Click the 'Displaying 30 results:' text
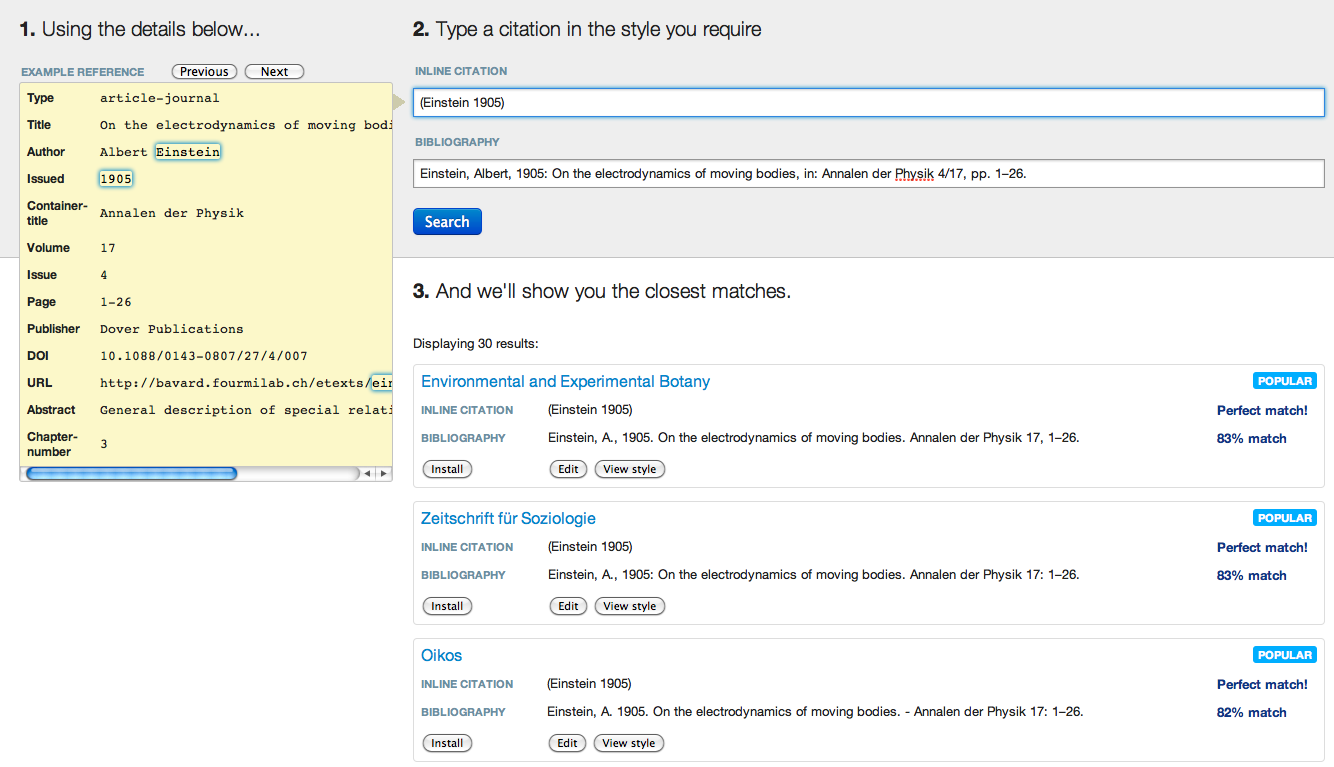Image resolution: width=1334 pixels, height=767 pixels. 476,344
